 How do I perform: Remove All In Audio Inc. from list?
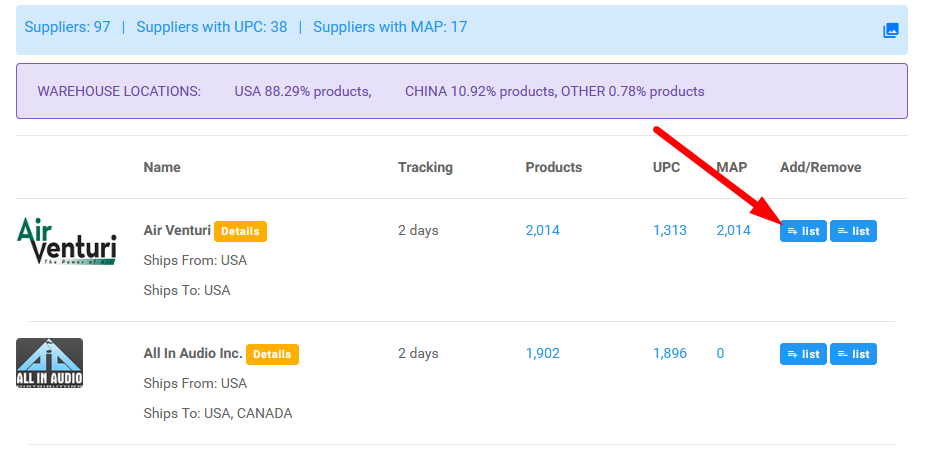[853, 354]
